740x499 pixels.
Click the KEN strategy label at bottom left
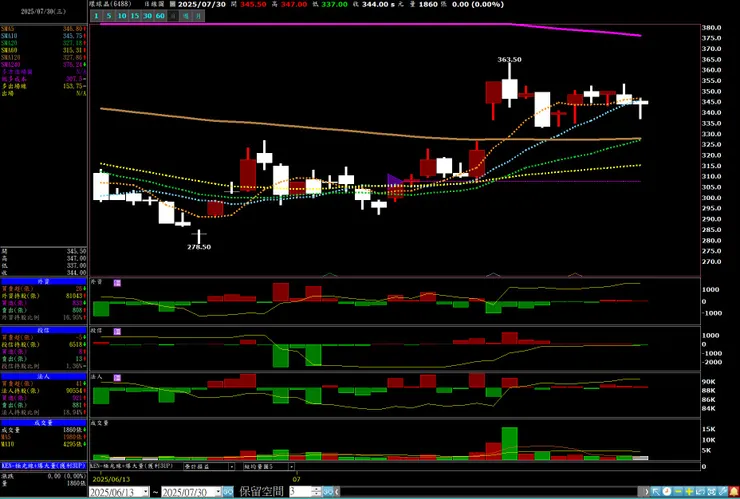click(x=43, y=465)
